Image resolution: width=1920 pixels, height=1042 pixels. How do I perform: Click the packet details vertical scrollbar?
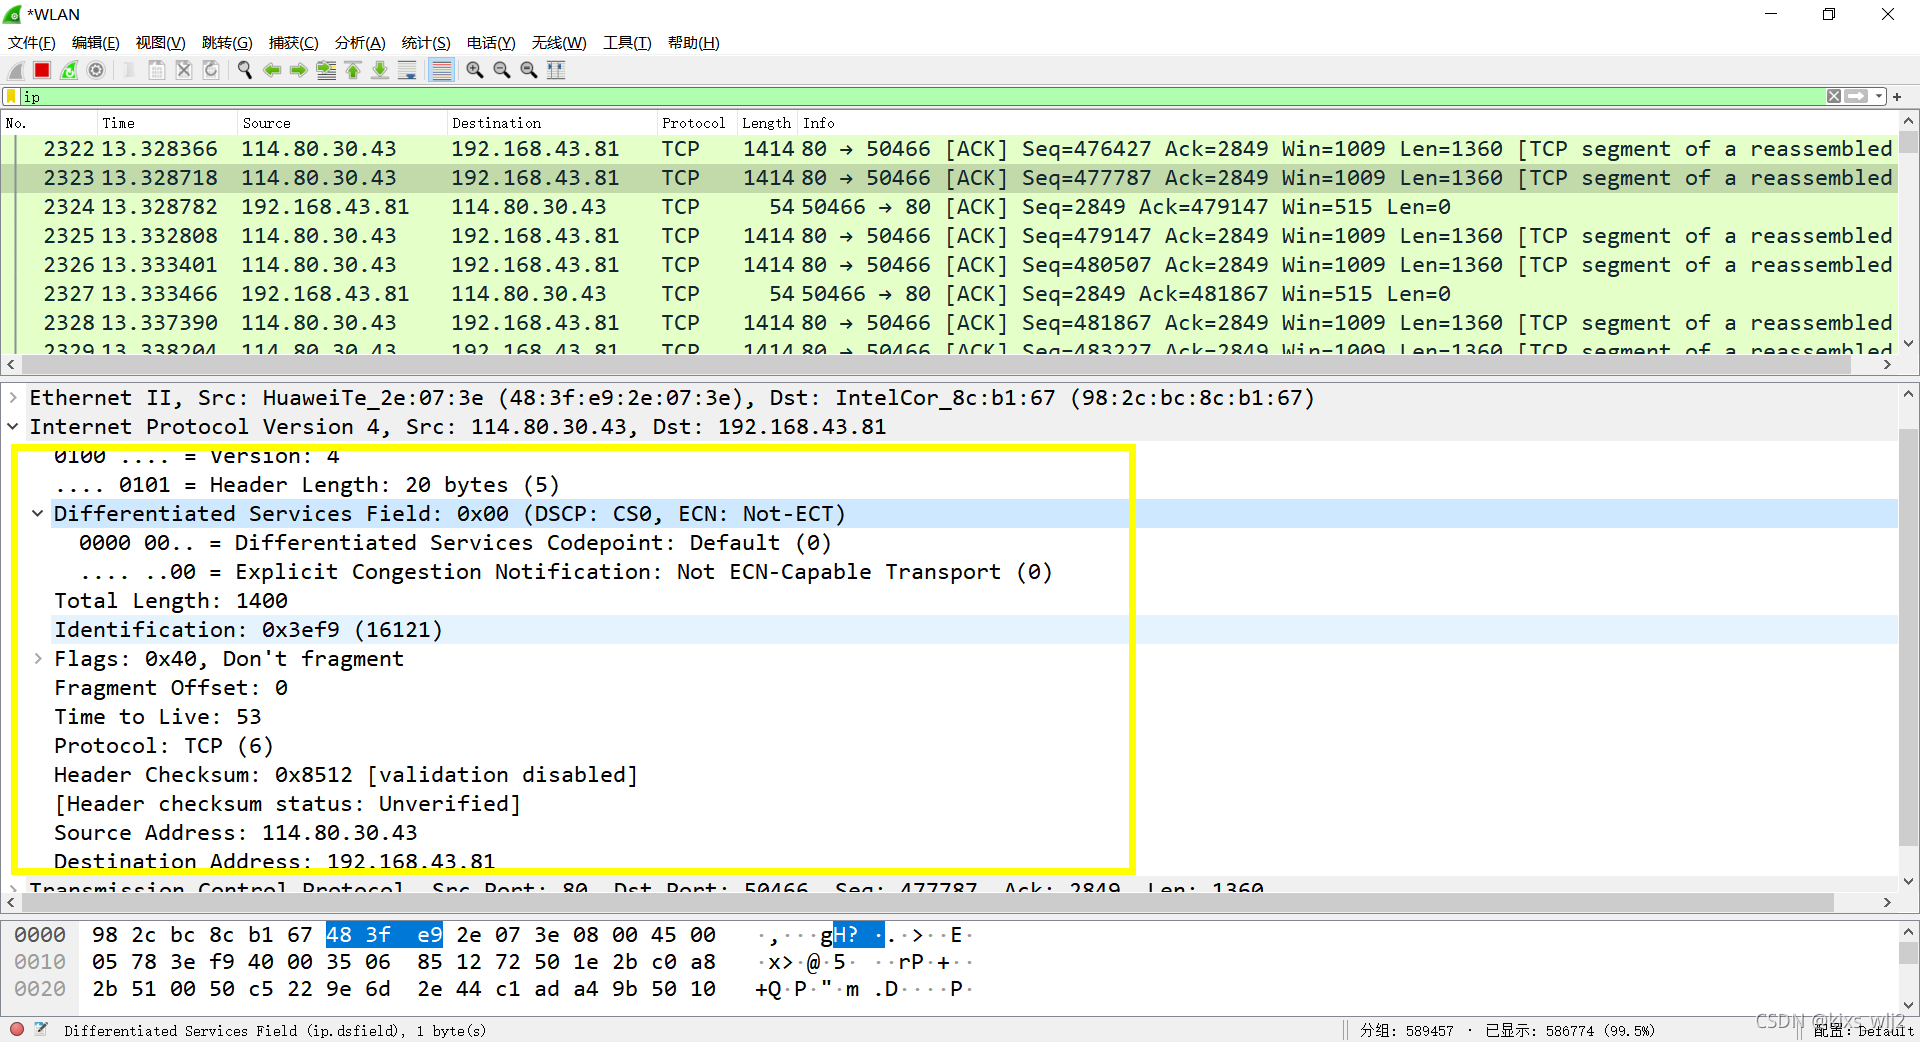click(1908, 637)
